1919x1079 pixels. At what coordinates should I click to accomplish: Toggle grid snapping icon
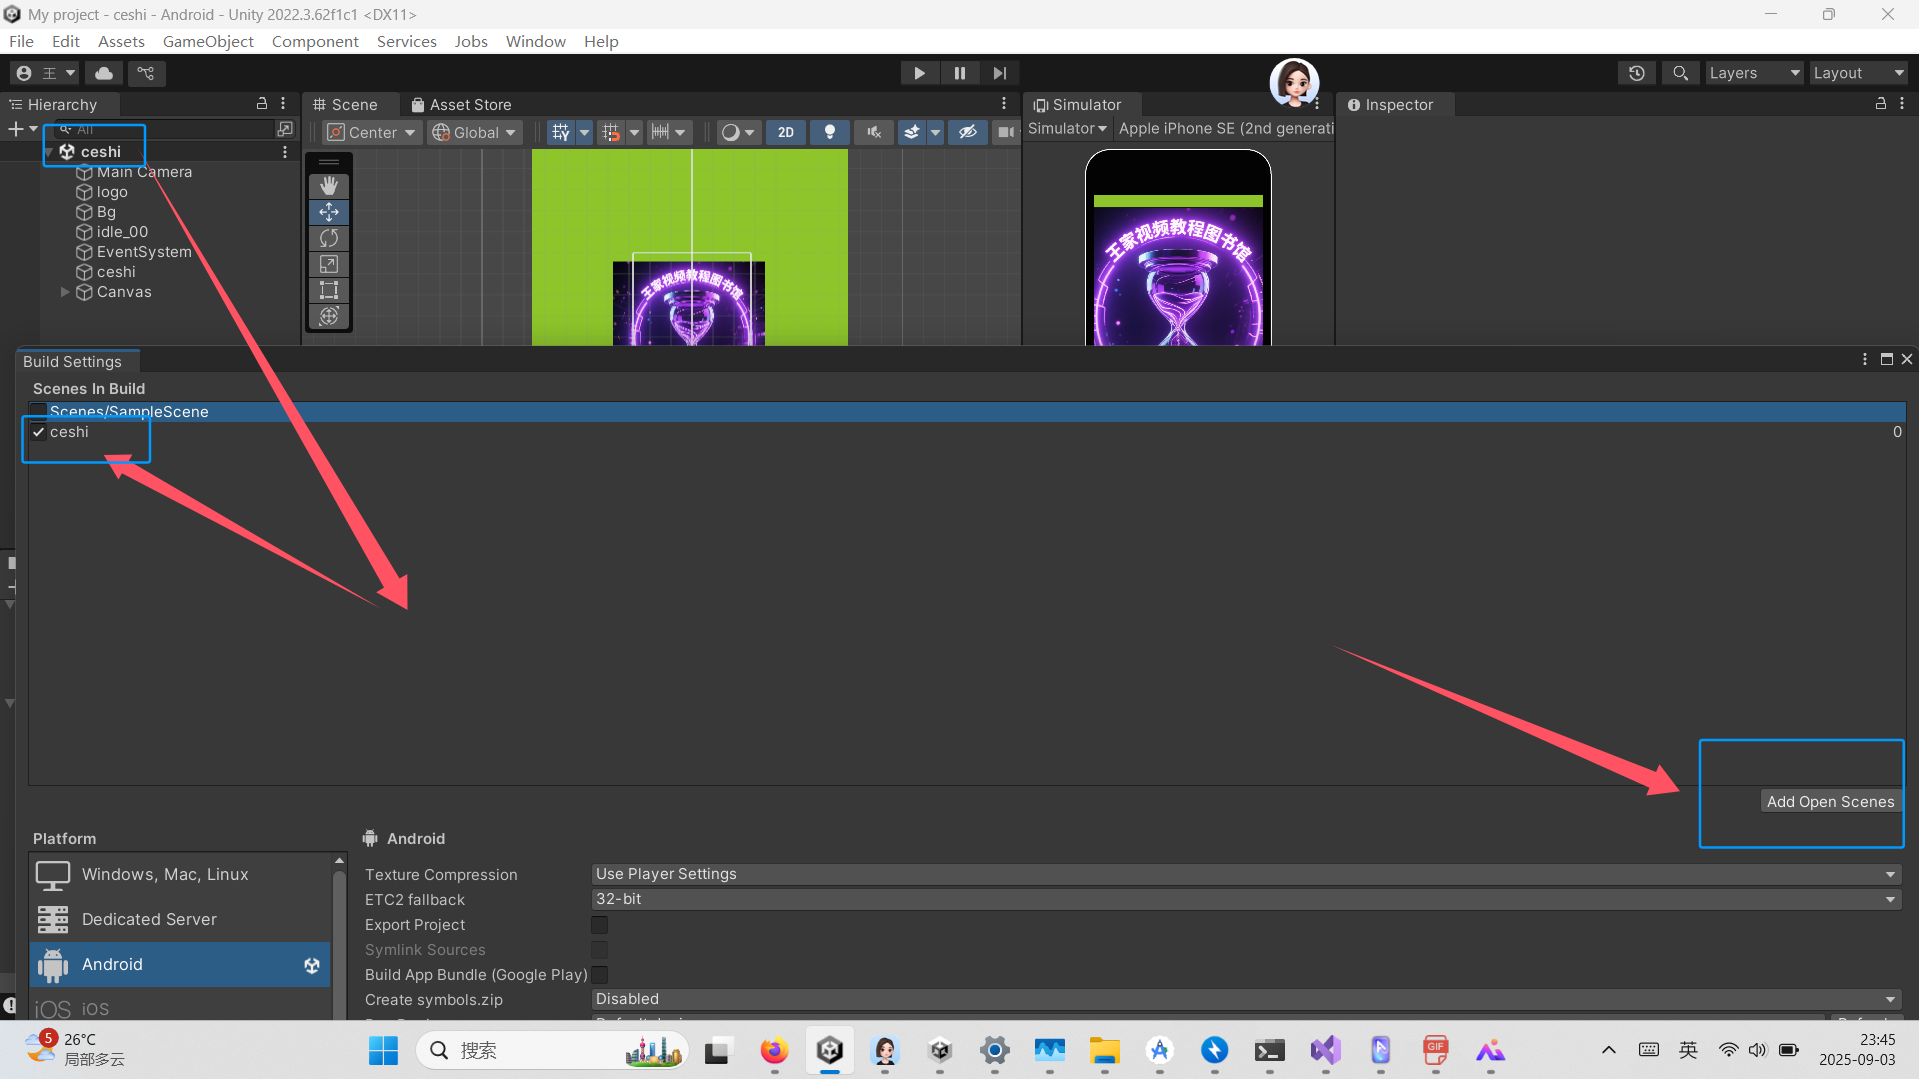[610, 132]
